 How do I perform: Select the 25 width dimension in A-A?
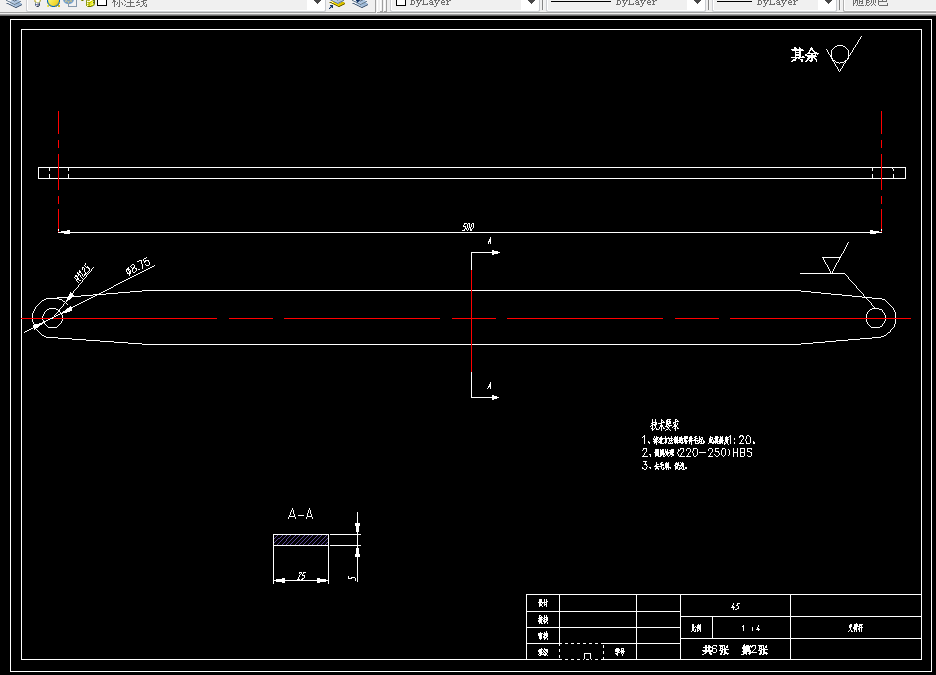pyautogui.click(x=301, y=576)
